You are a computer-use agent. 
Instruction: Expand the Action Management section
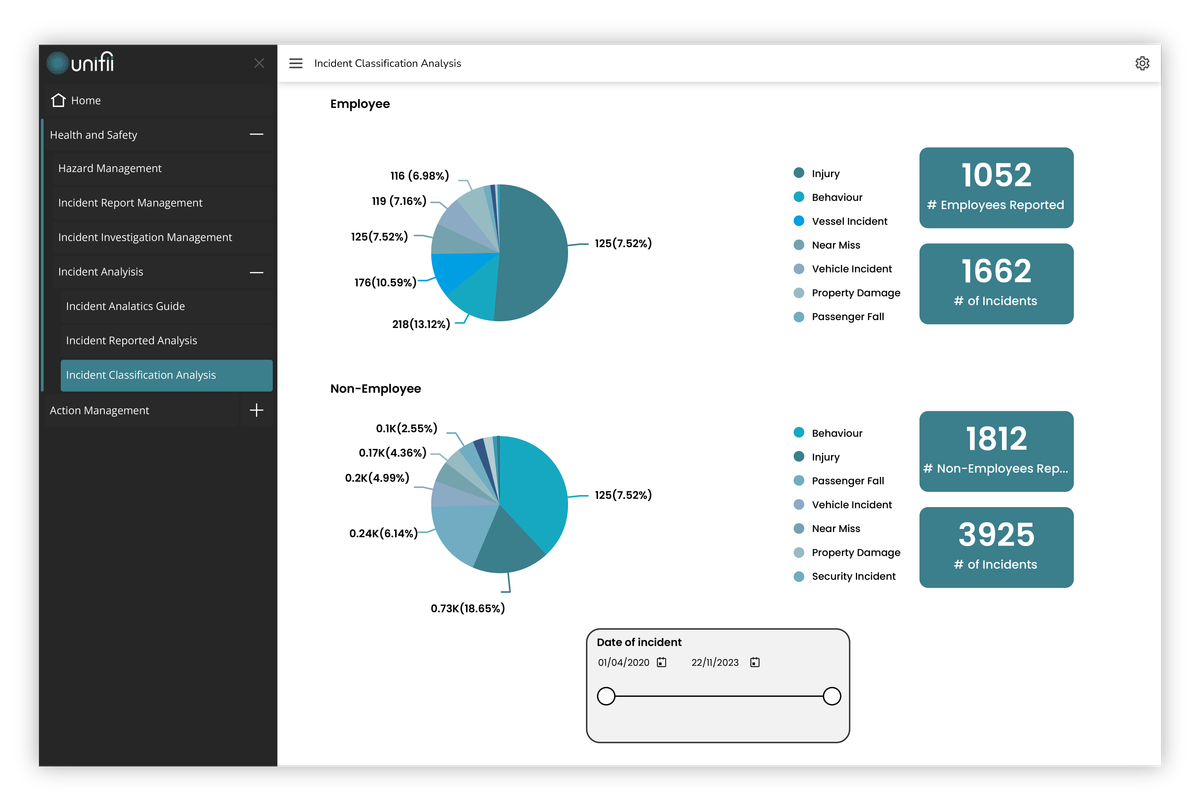coord(256,409)
